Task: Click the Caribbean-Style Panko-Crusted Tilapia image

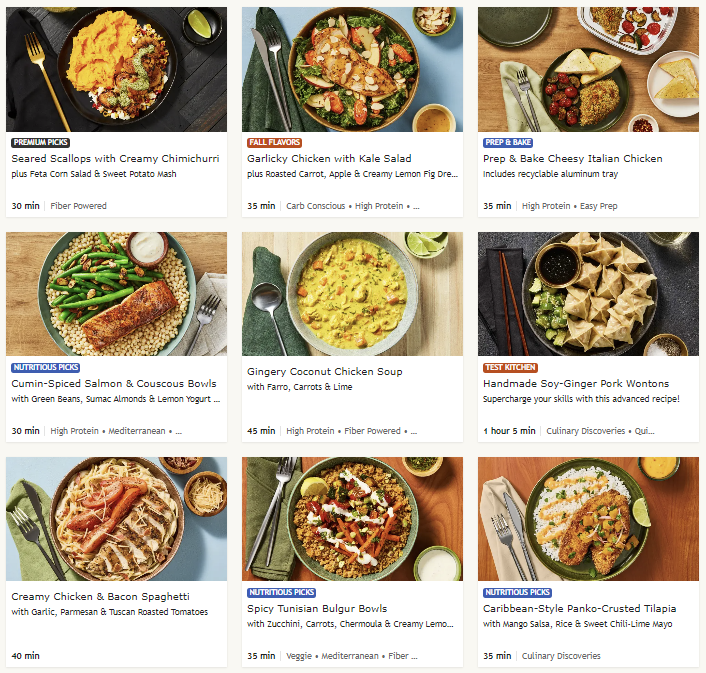Action: [x=588, y=518]
